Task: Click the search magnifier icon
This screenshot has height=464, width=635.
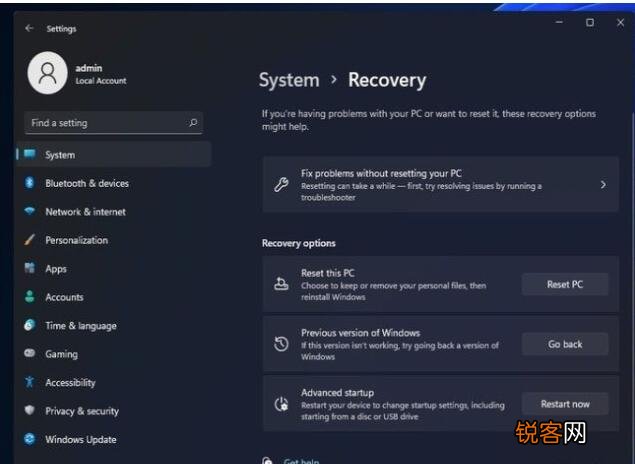Action: [193, 122]
